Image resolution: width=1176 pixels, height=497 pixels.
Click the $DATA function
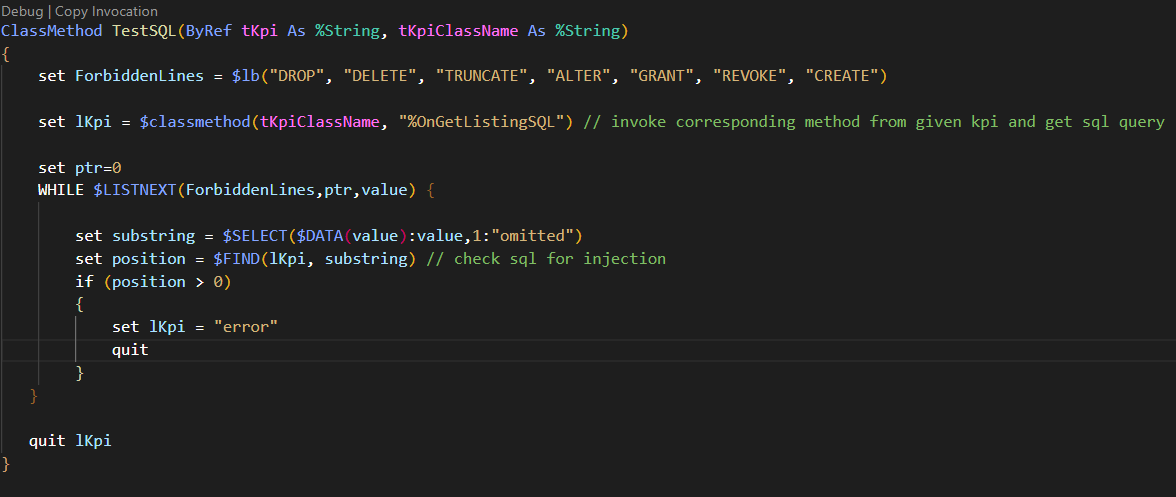pyautogui.click(x=320, y=235)
